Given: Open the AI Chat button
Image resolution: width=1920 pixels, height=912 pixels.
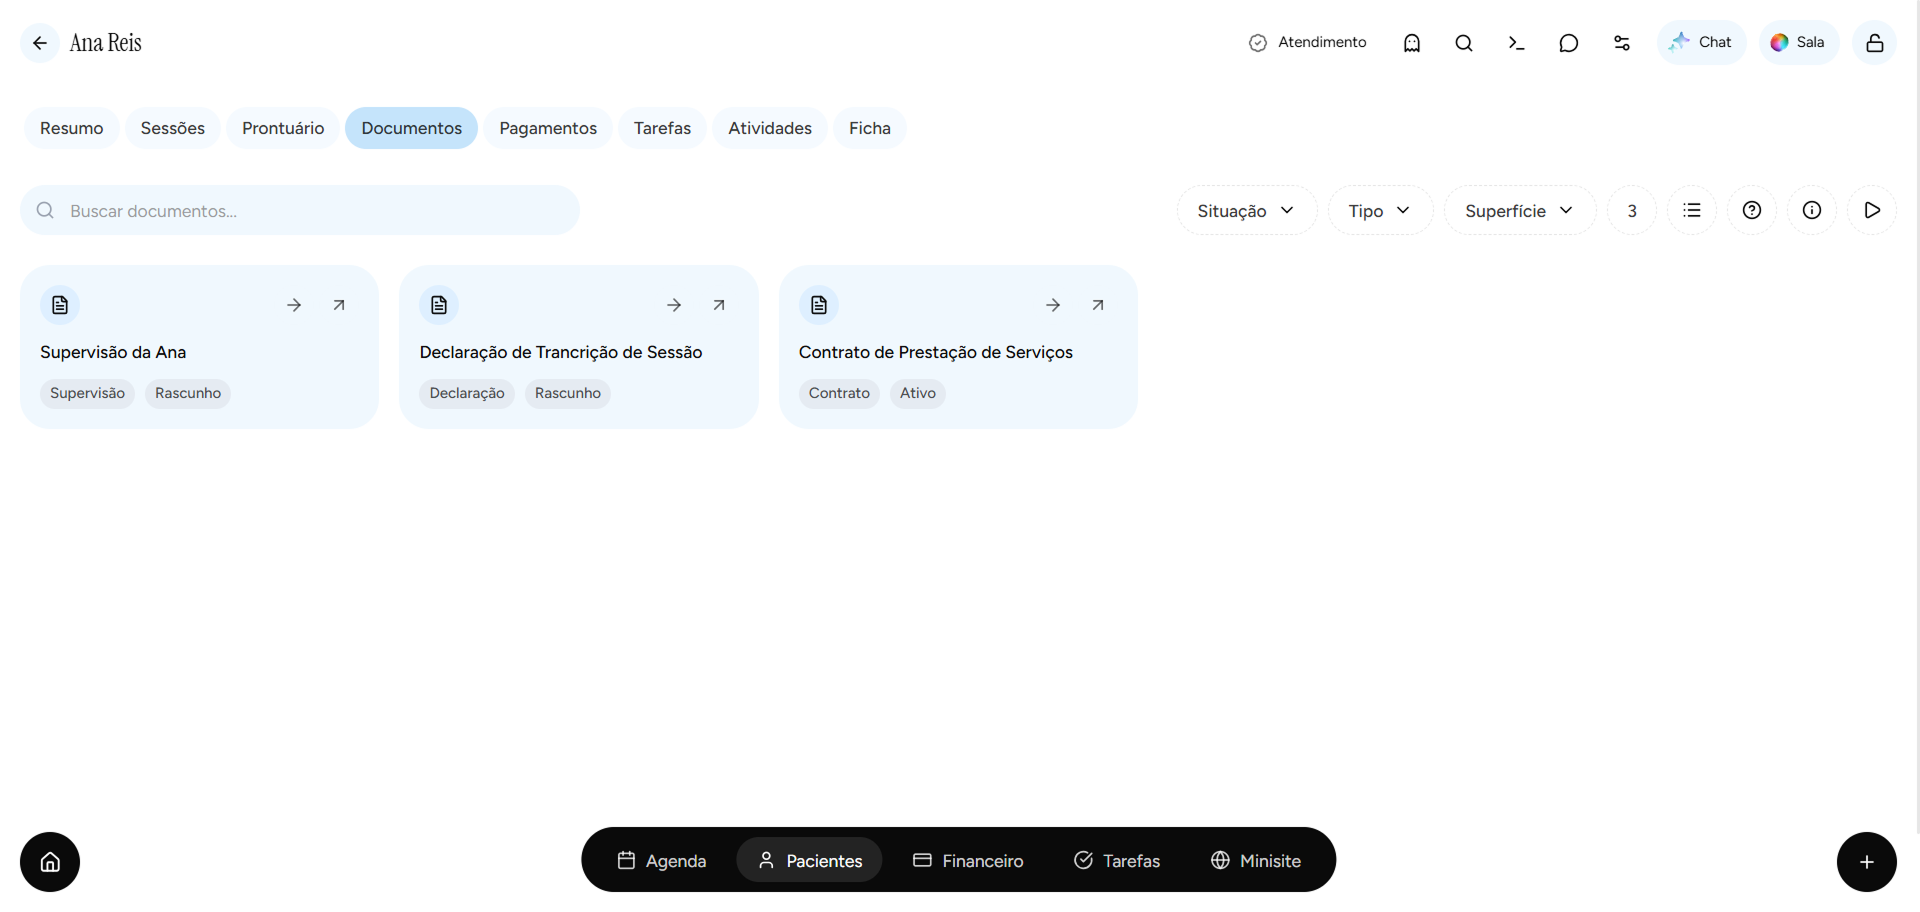Looking at the screenshot, I should coord(1701,43).
